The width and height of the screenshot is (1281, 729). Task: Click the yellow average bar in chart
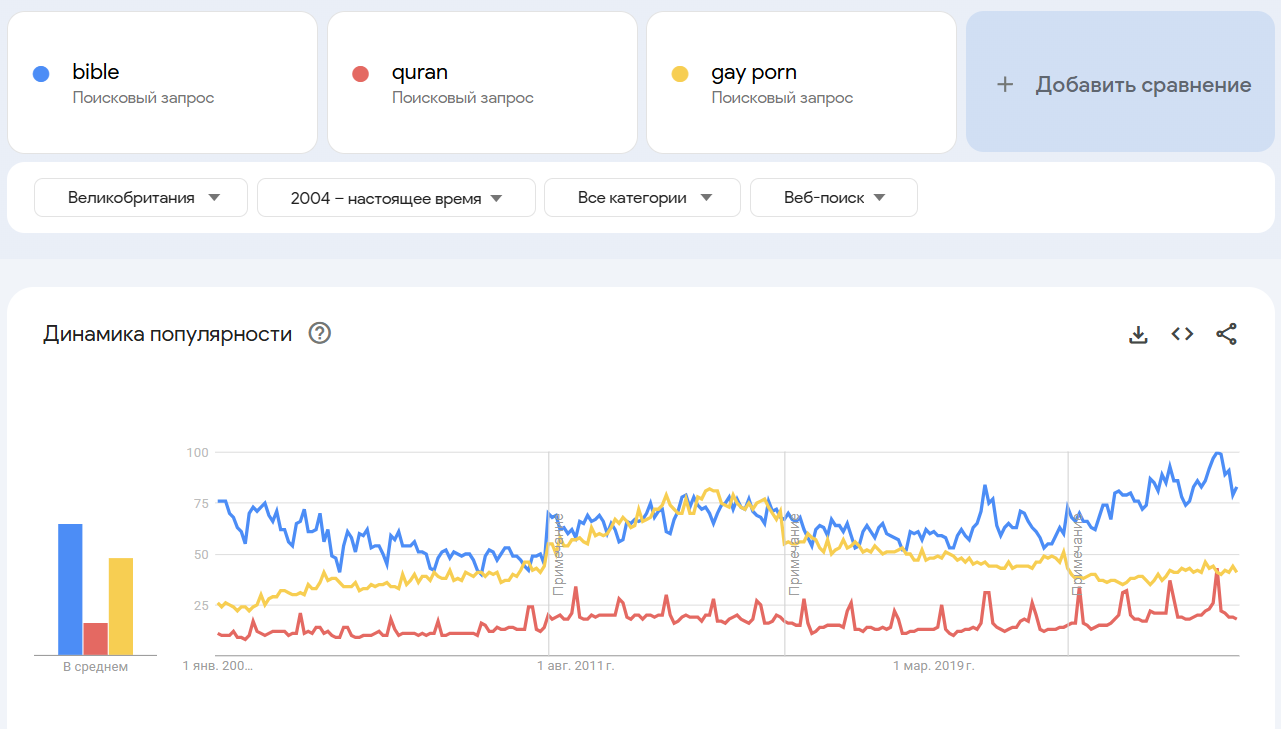pos(121,606)
